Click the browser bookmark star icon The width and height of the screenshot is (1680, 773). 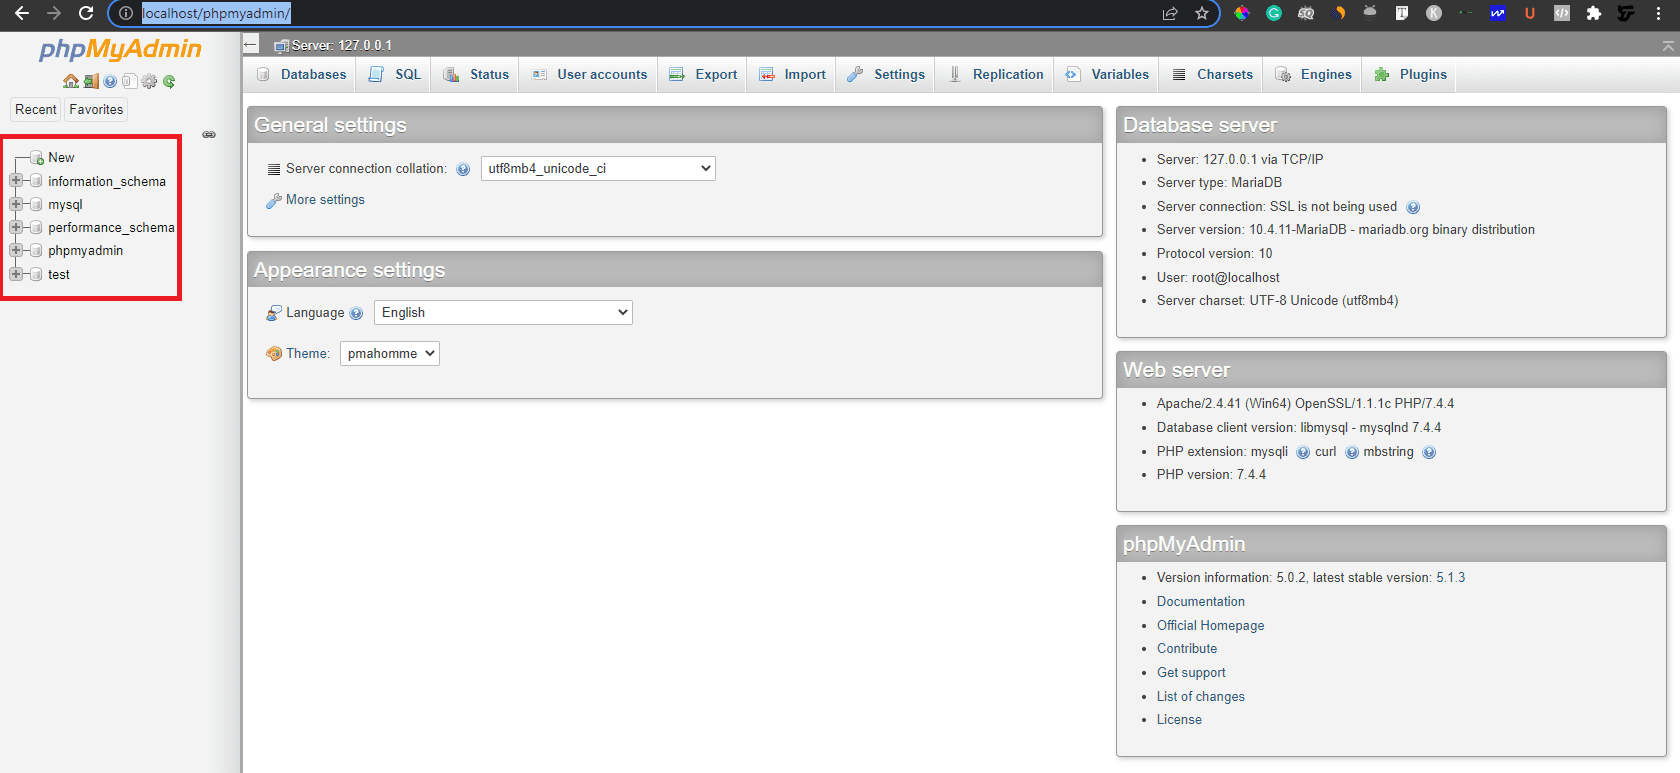[1202, 13]
